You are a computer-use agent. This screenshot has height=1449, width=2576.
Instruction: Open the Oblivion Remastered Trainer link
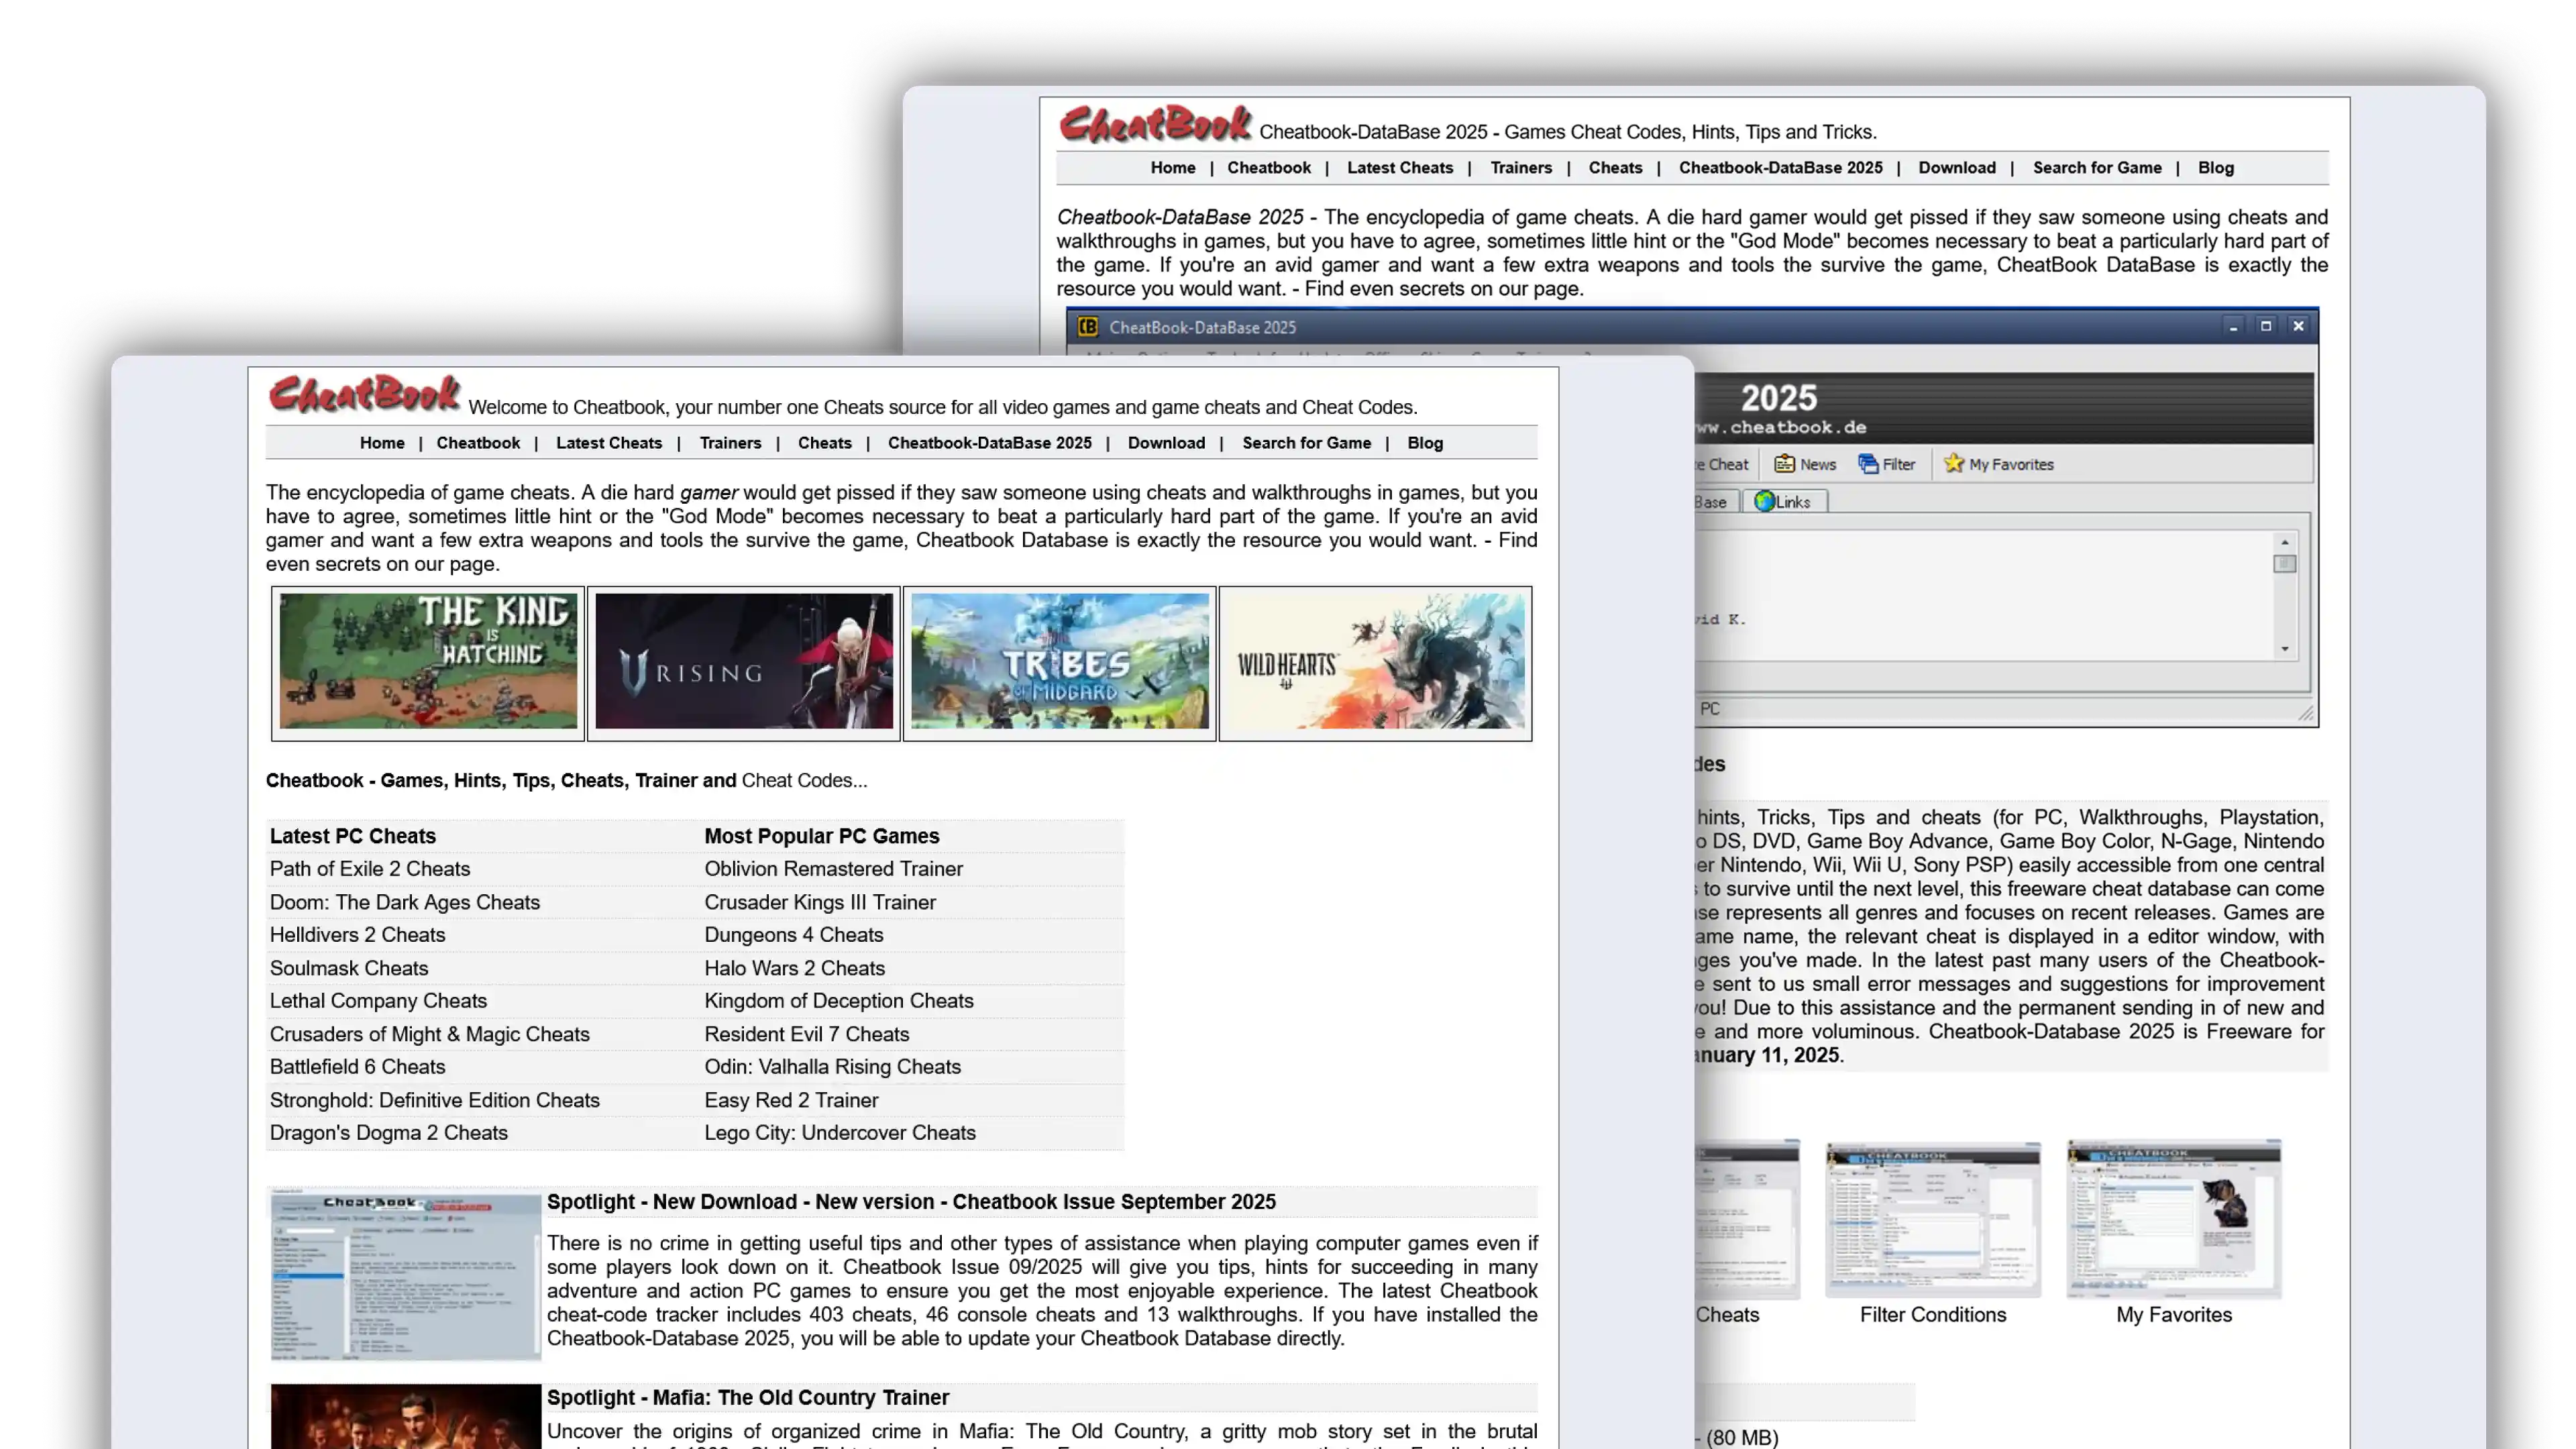tap(833, 869)
